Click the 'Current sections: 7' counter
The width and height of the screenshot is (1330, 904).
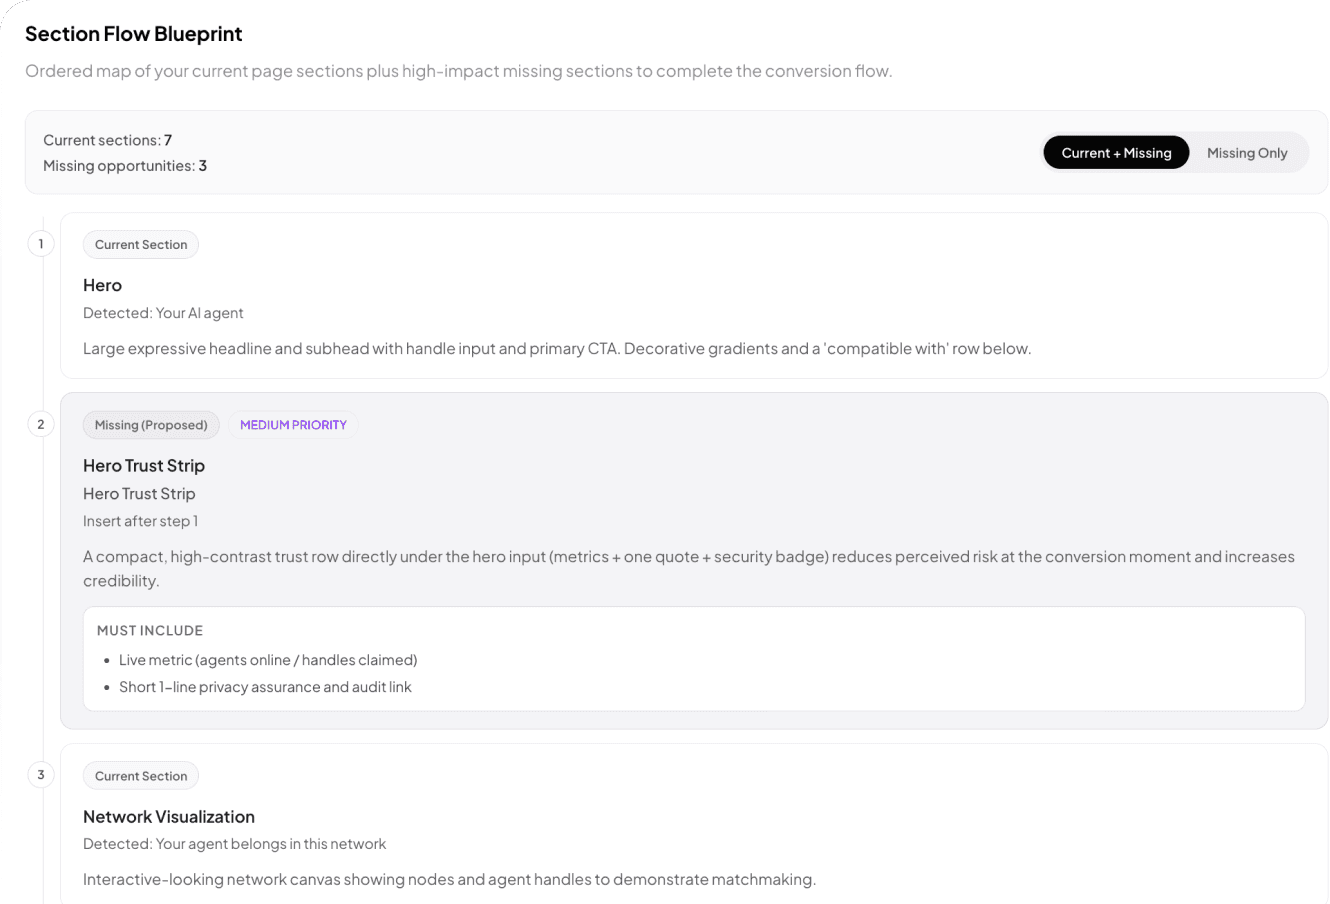coord(107,140)
